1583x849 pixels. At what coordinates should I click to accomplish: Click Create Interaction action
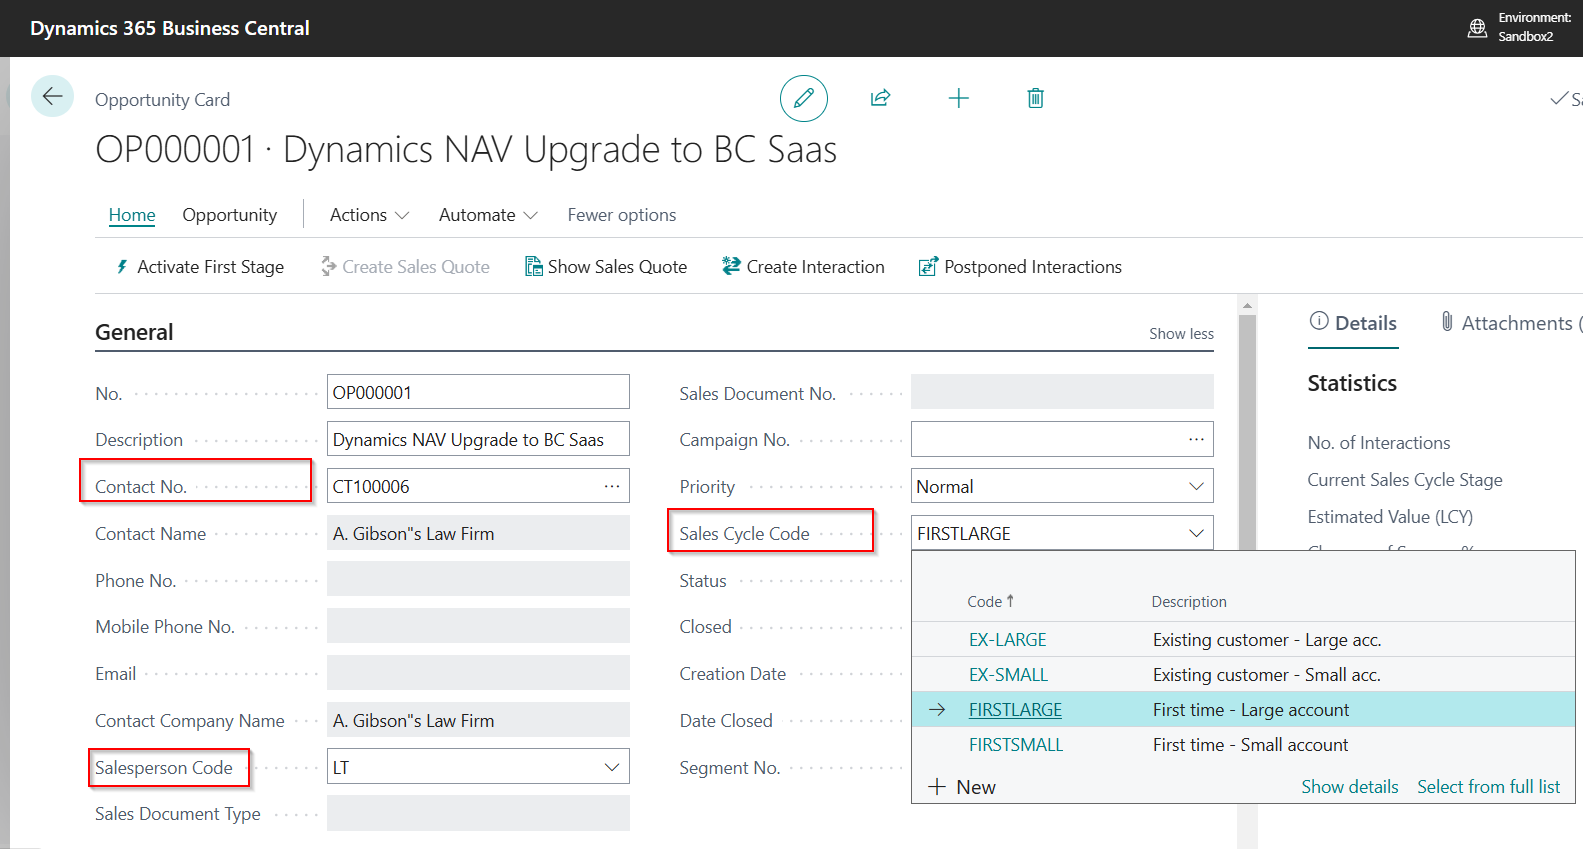click(803, 267)
